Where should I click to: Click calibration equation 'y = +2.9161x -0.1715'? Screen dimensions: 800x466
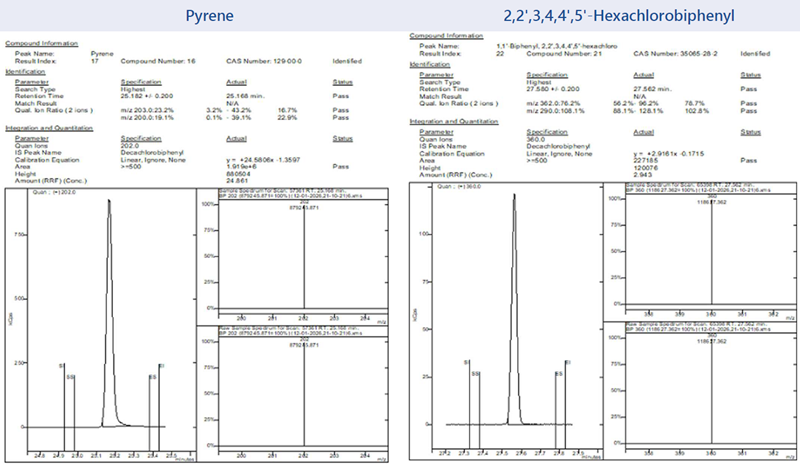coord(668,154)
